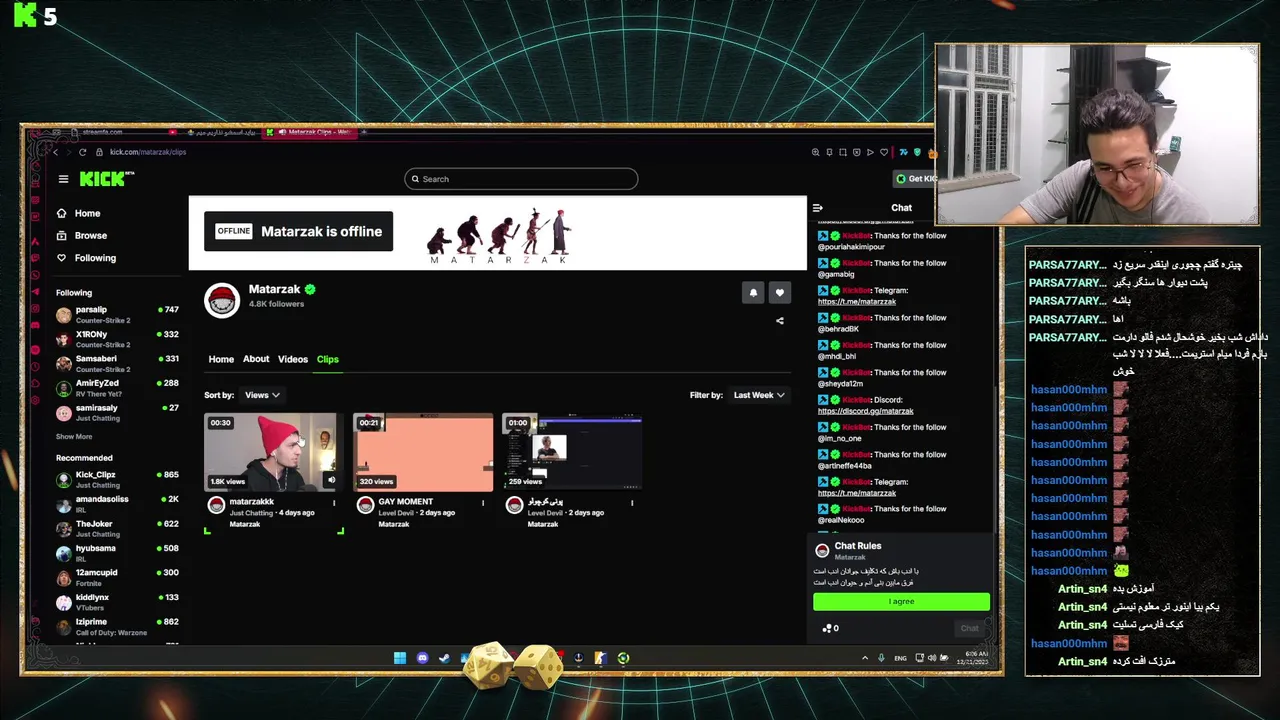
Task: Collapse the chat panel with arrow icon
Action: tap(818, 208)
